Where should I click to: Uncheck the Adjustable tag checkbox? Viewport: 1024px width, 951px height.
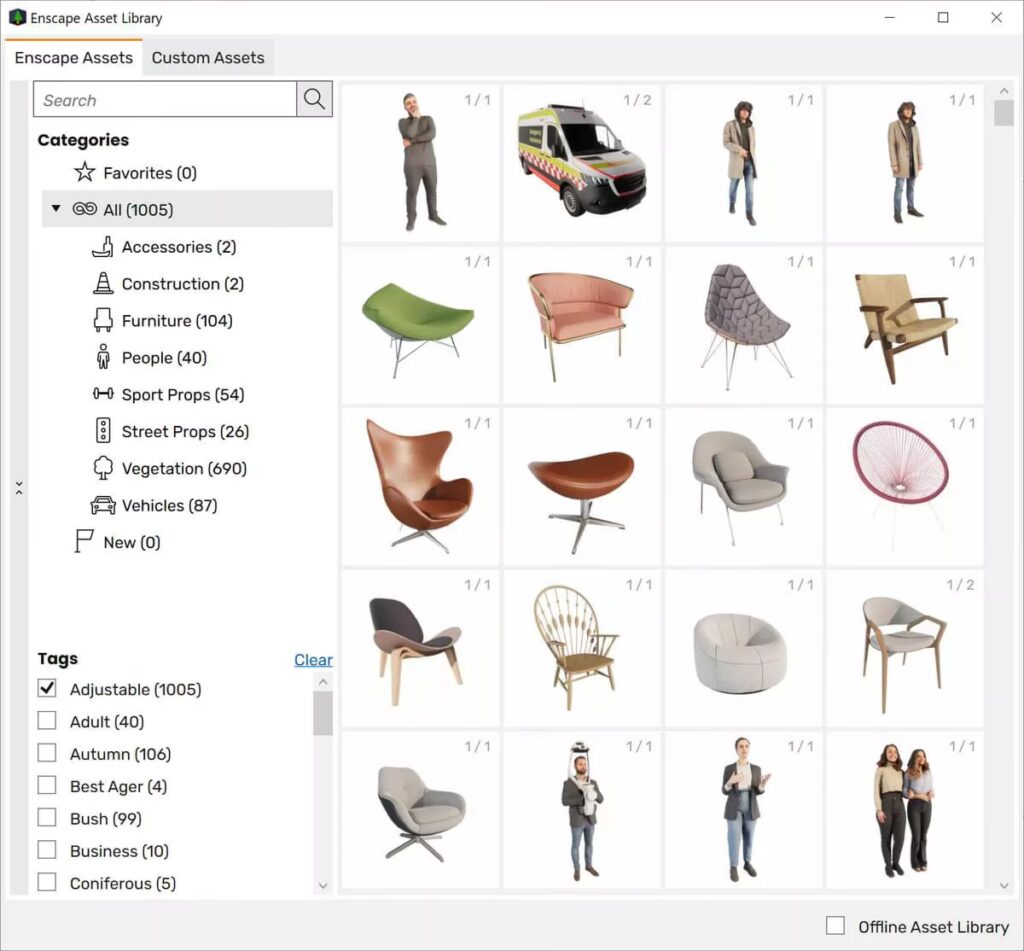point(47,689)
